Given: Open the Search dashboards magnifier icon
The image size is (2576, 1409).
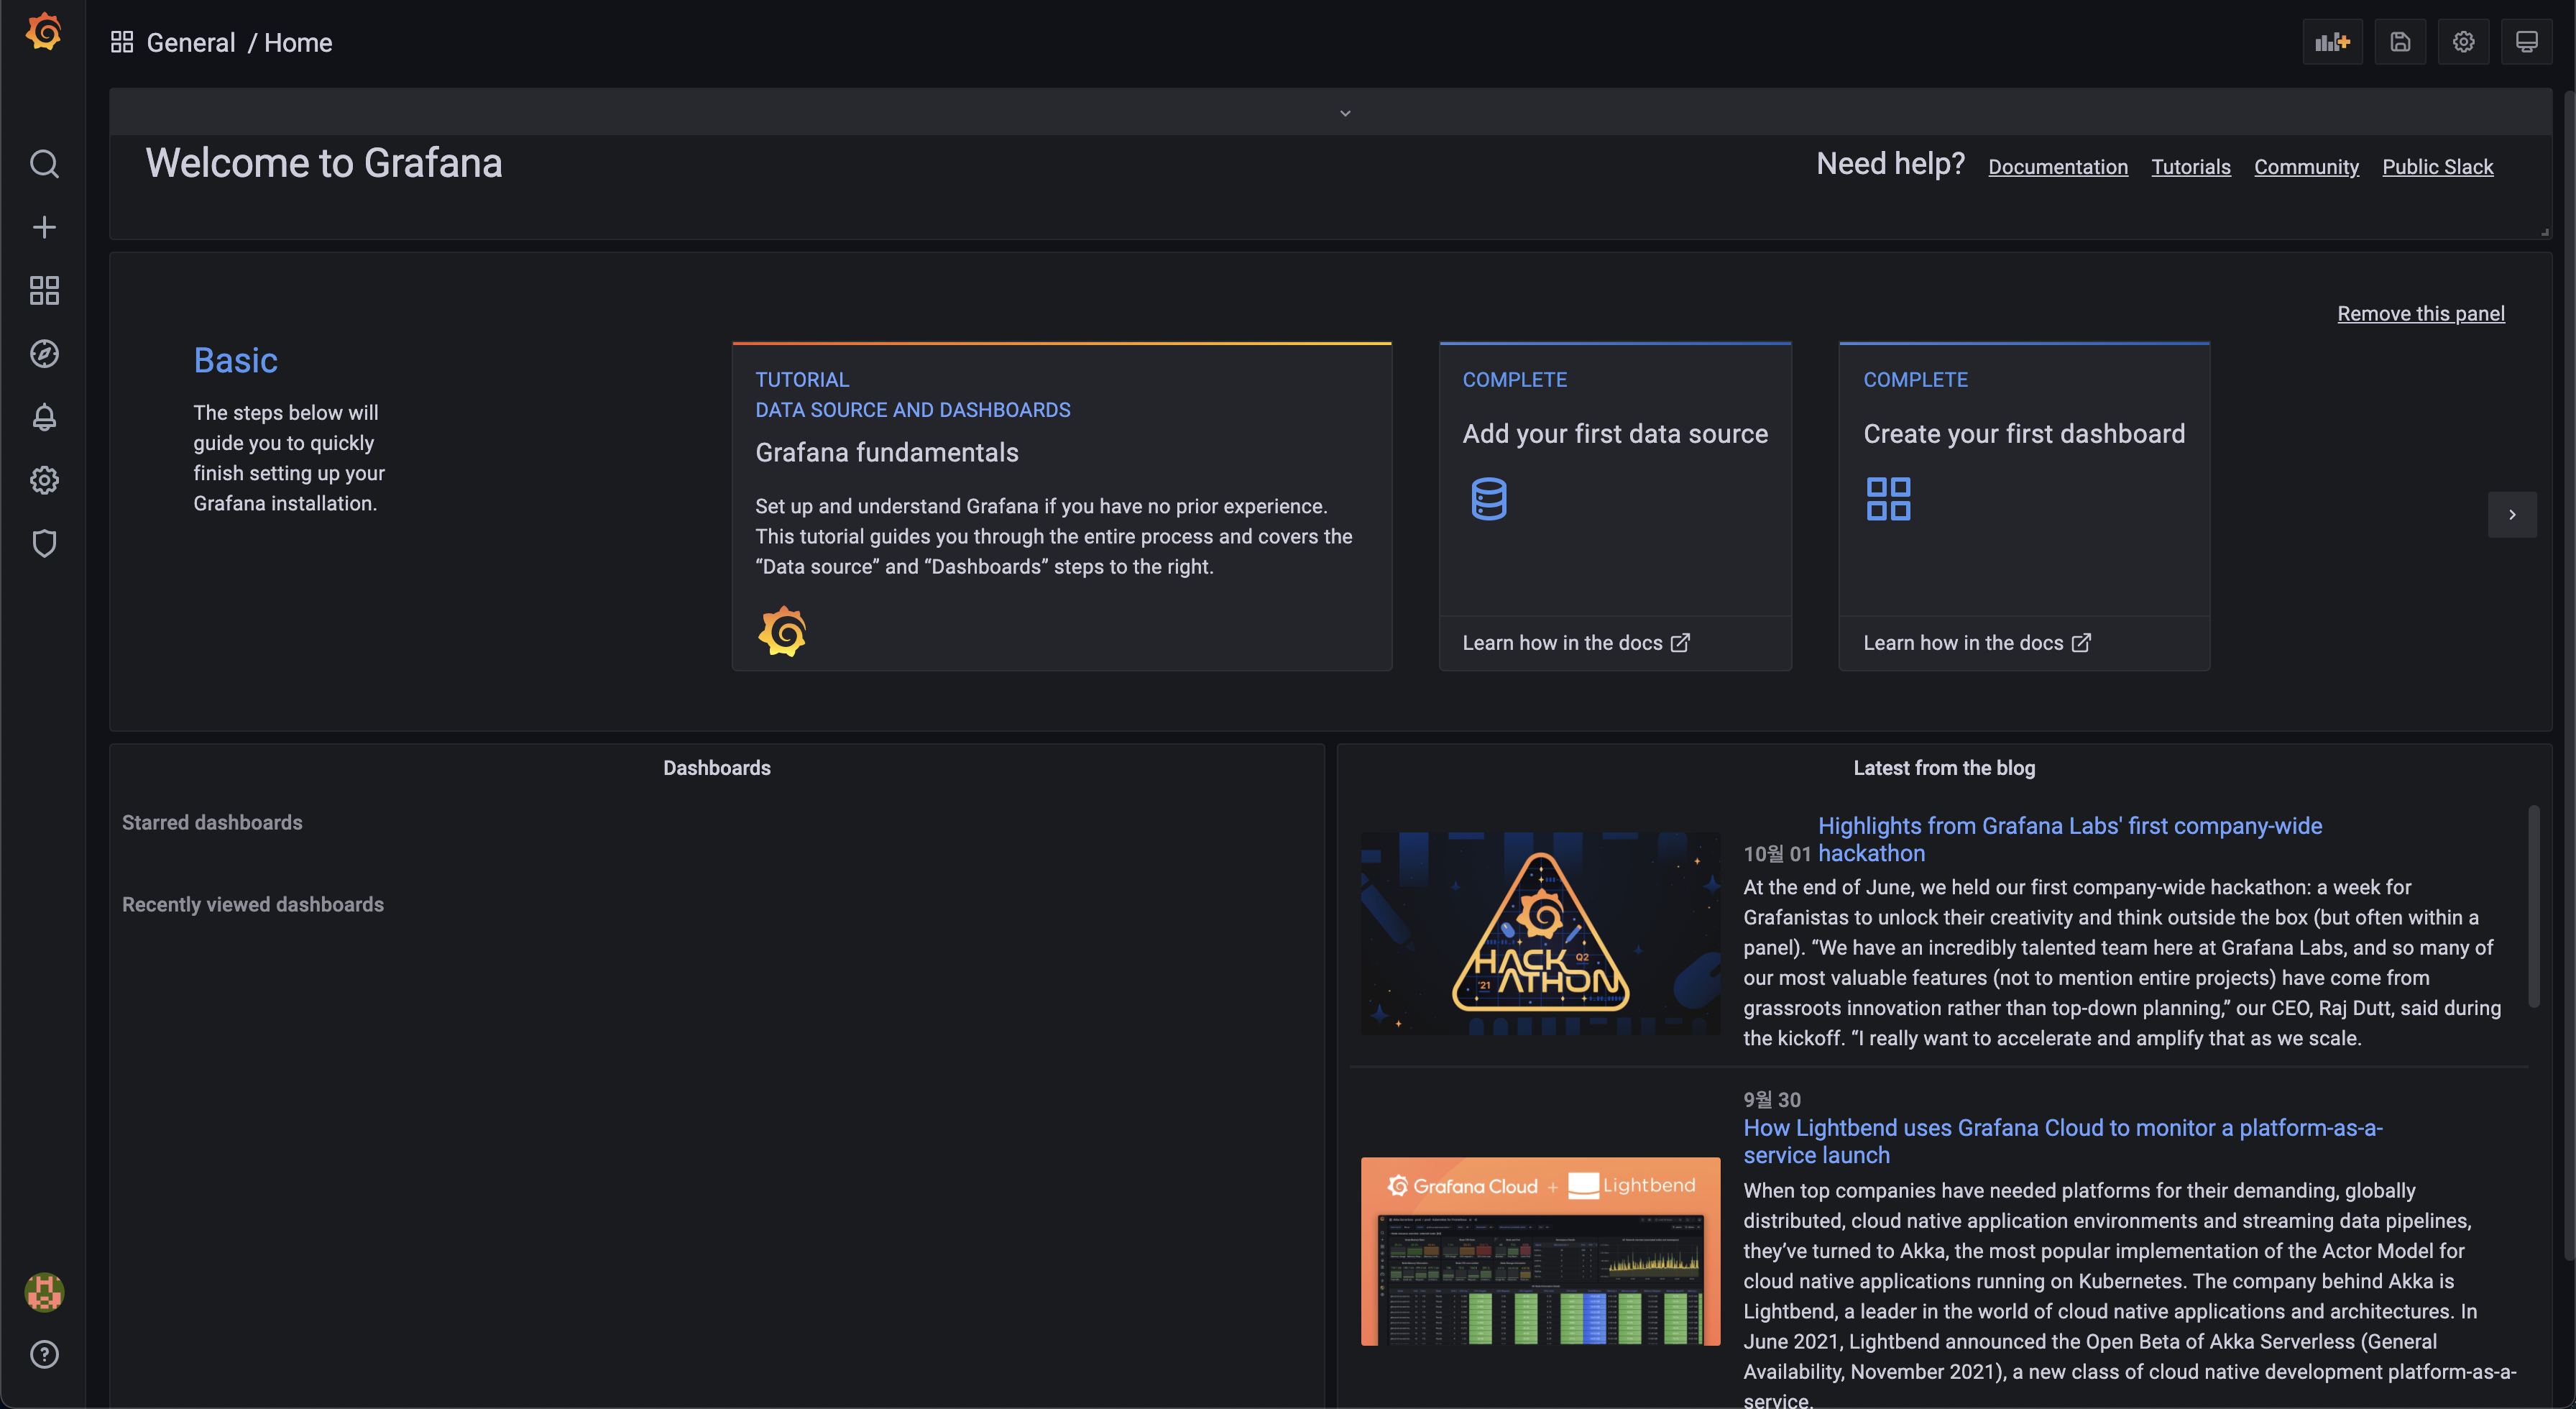Looking at the screenshot, I should (44, 163).
